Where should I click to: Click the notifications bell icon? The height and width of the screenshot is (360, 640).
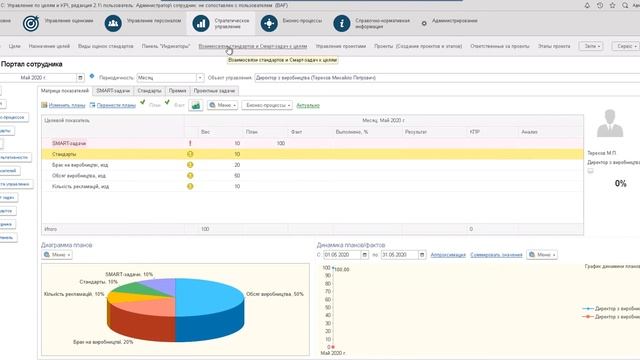click(x=587, y=5)
